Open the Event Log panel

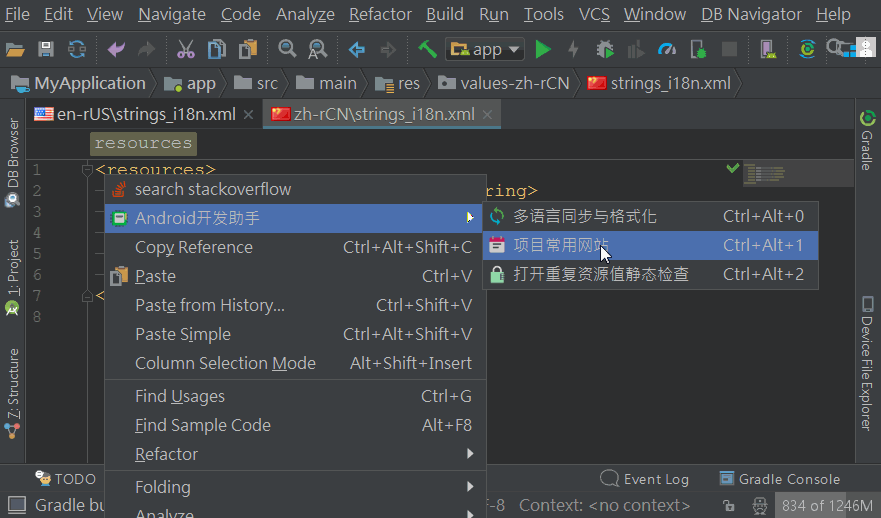point(644,479)
